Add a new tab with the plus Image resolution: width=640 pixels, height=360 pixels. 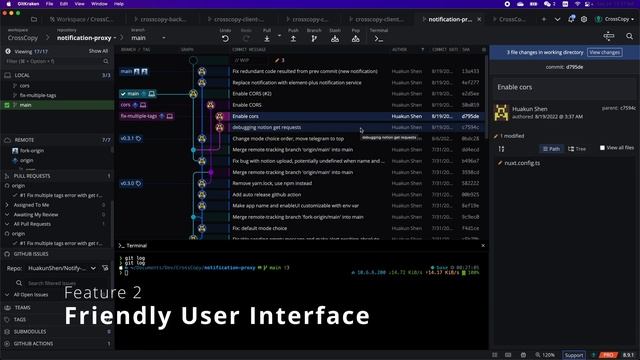pos(544,19)
